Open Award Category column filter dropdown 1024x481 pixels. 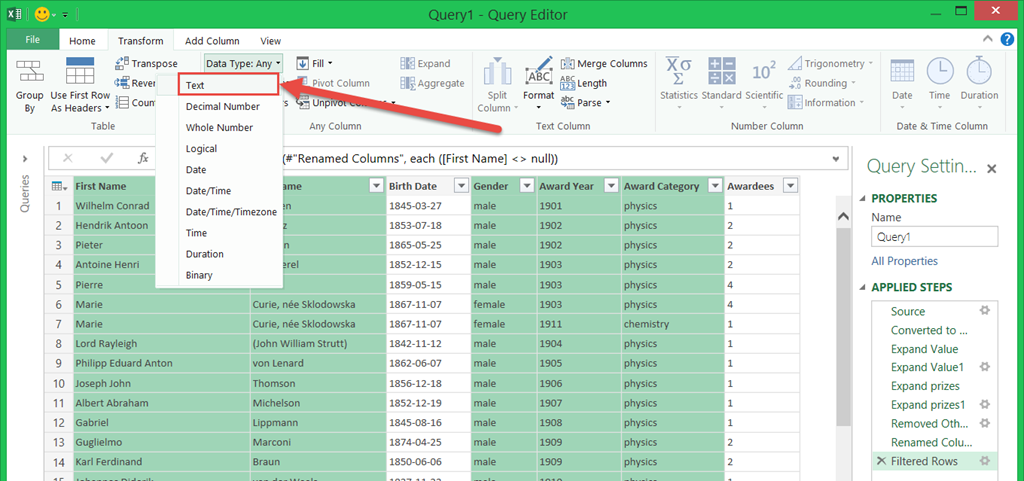click(x=714, y=186)
